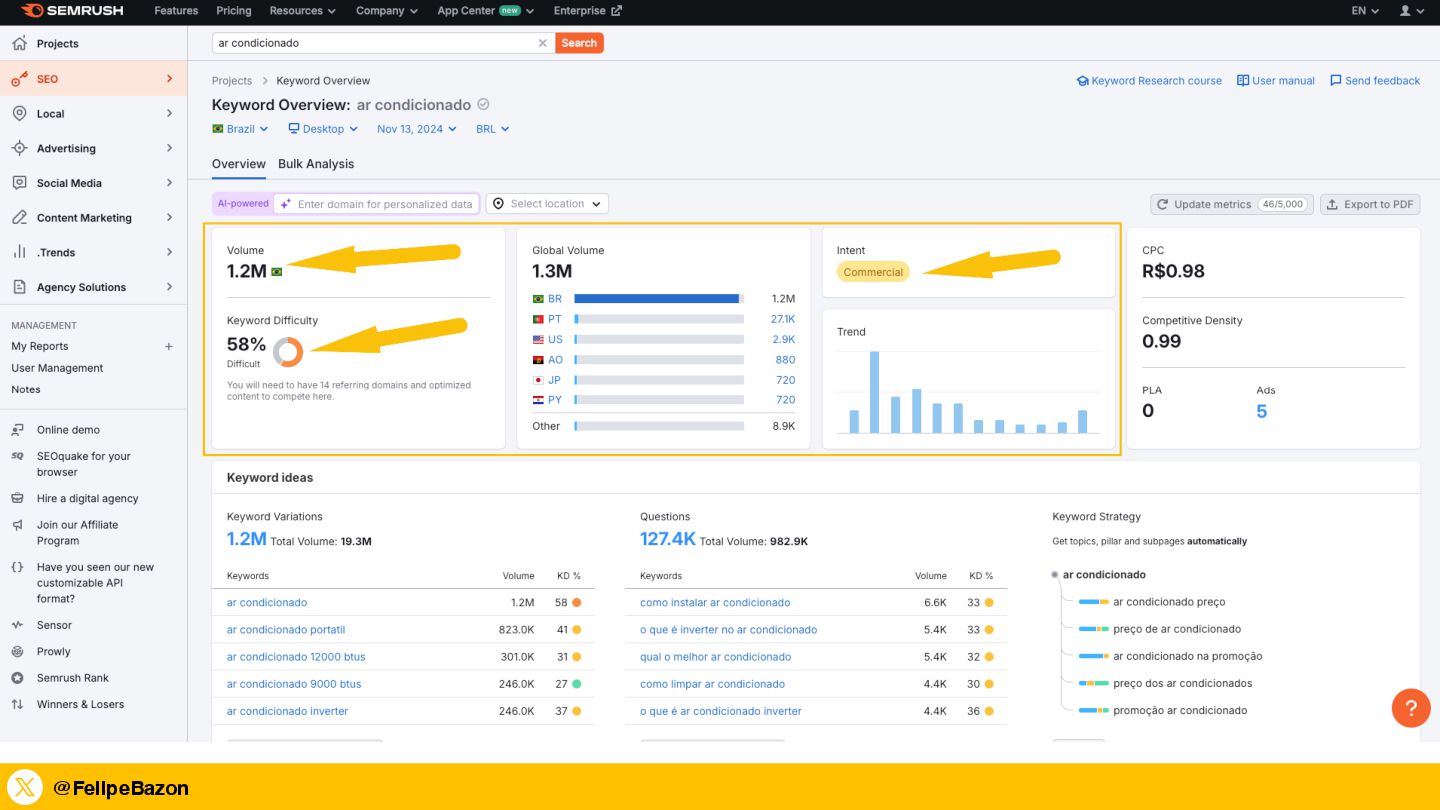Viewport: 1440px width, 810px height.
Task: Open the Select location dropdown
Action: click(547, 204)
